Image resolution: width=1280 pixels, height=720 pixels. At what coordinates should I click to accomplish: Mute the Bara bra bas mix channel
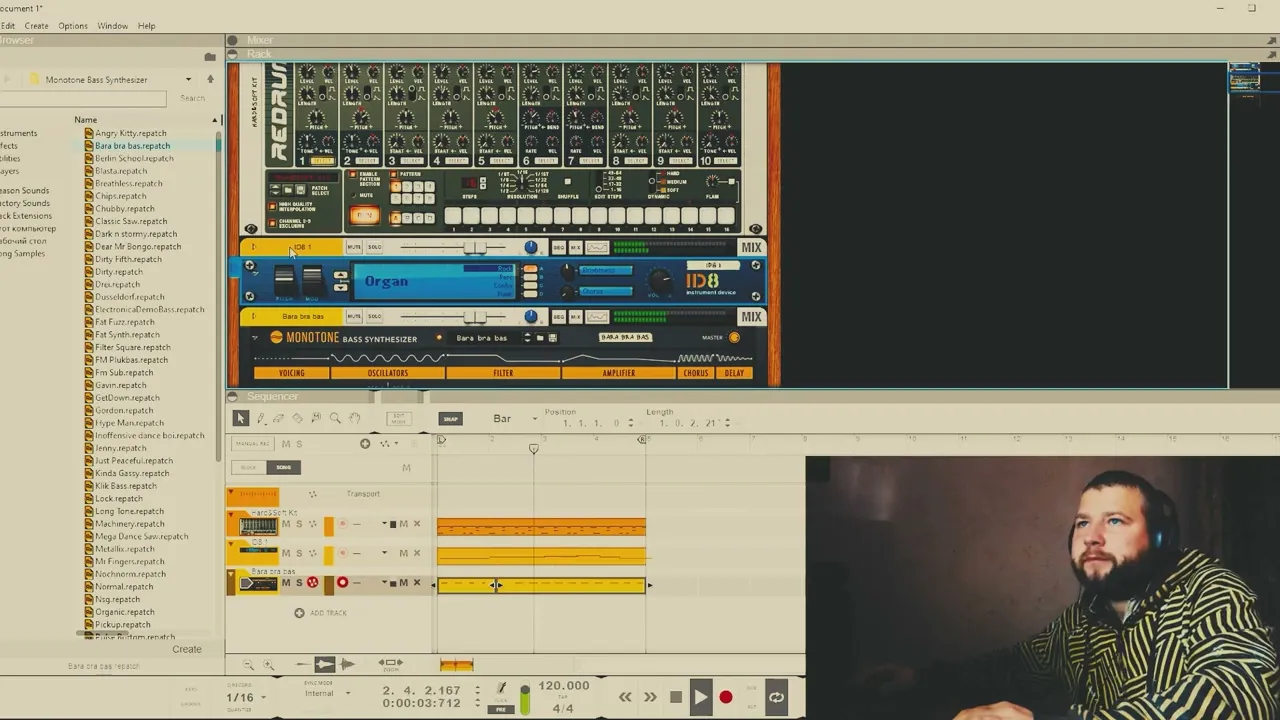pos(354,316)
